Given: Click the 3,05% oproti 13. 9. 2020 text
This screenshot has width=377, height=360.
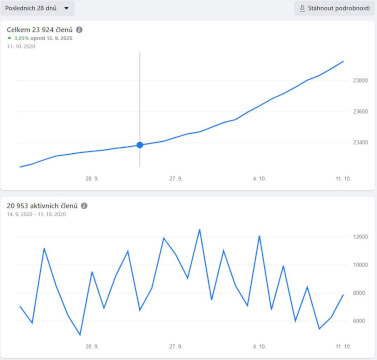Looking at the screenshot, I should click(x=43, y=38).
